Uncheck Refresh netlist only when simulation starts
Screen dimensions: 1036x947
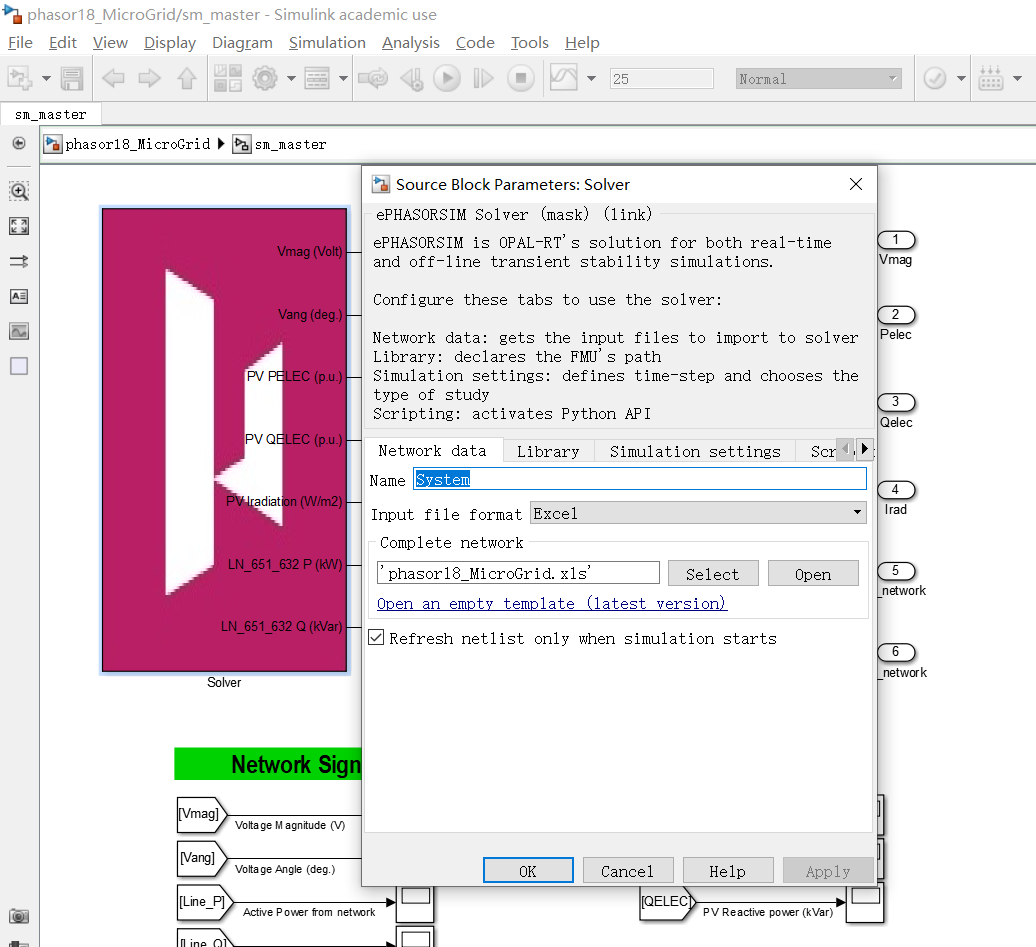[374, 637]
